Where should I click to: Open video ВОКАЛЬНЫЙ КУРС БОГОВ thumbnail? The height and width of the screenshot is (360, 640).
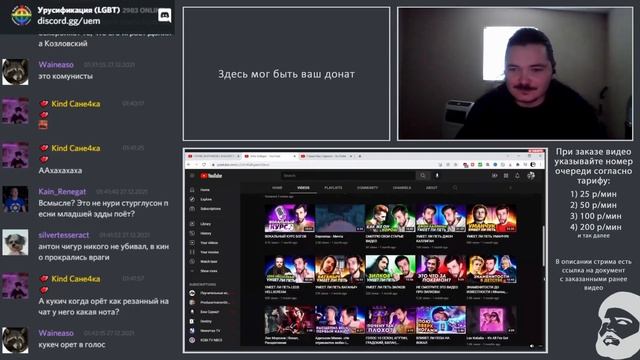[289, 218]
